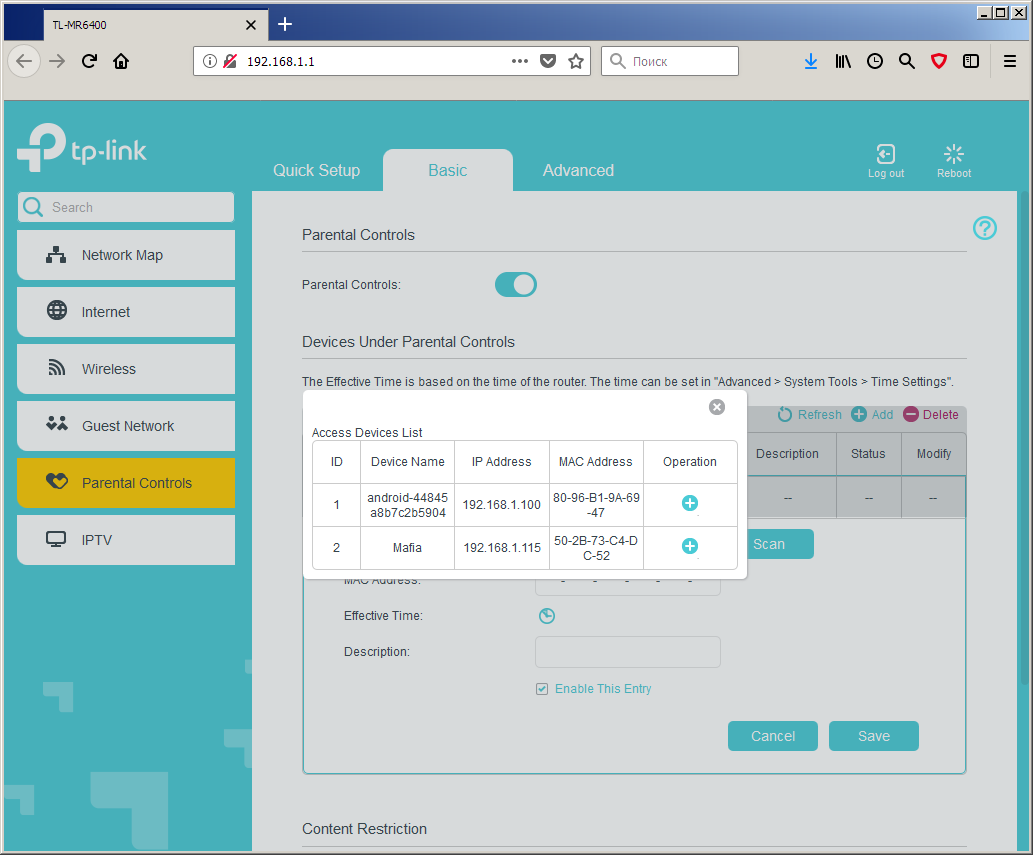Close the Access Devices List popup
Viewport: 1033px width, 855px height.
[x=717, y=407]
